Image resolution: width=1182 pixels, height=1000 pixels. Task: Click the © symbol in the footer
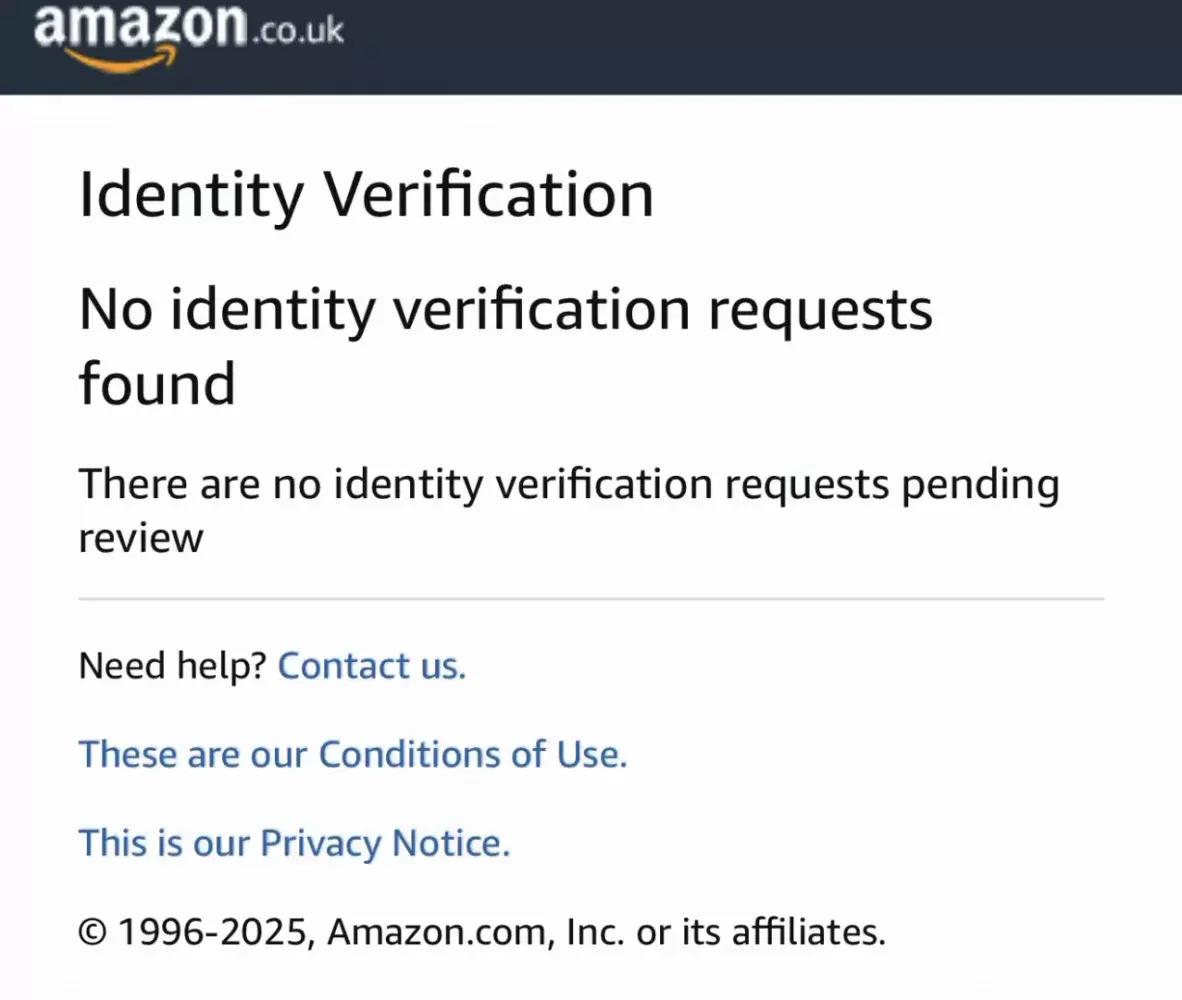92,932
